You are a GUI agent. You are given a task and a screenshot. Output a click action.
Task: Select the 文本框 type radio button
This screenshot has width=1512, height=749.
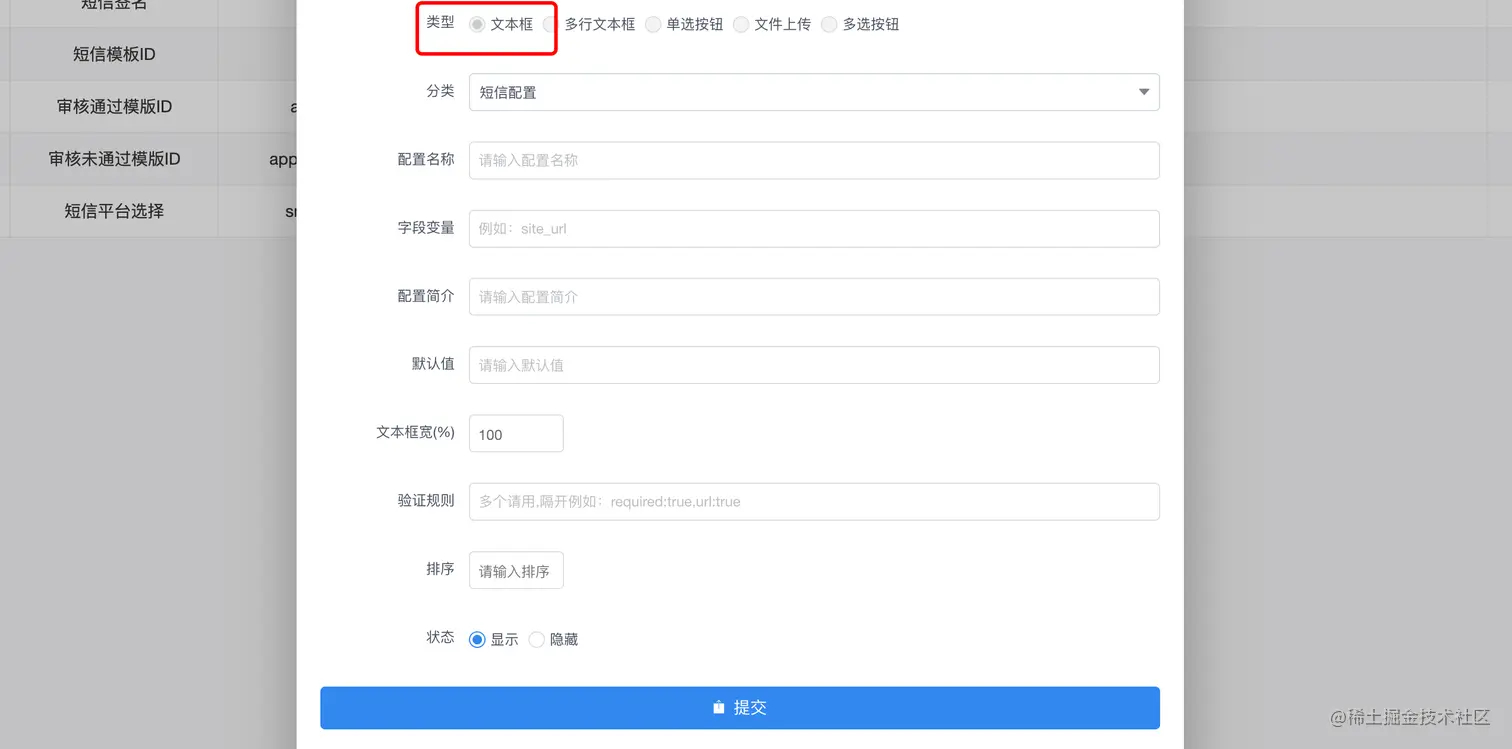coord(478,24)
